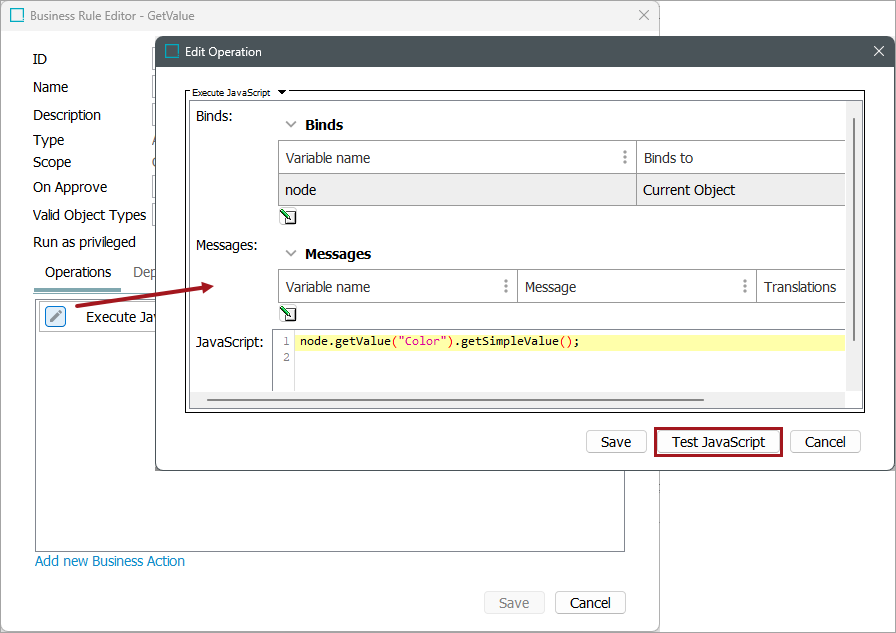This screenshot has width=896, height=633.
Task: Switch to the Operations tab
Action: [x=78, y=272]
